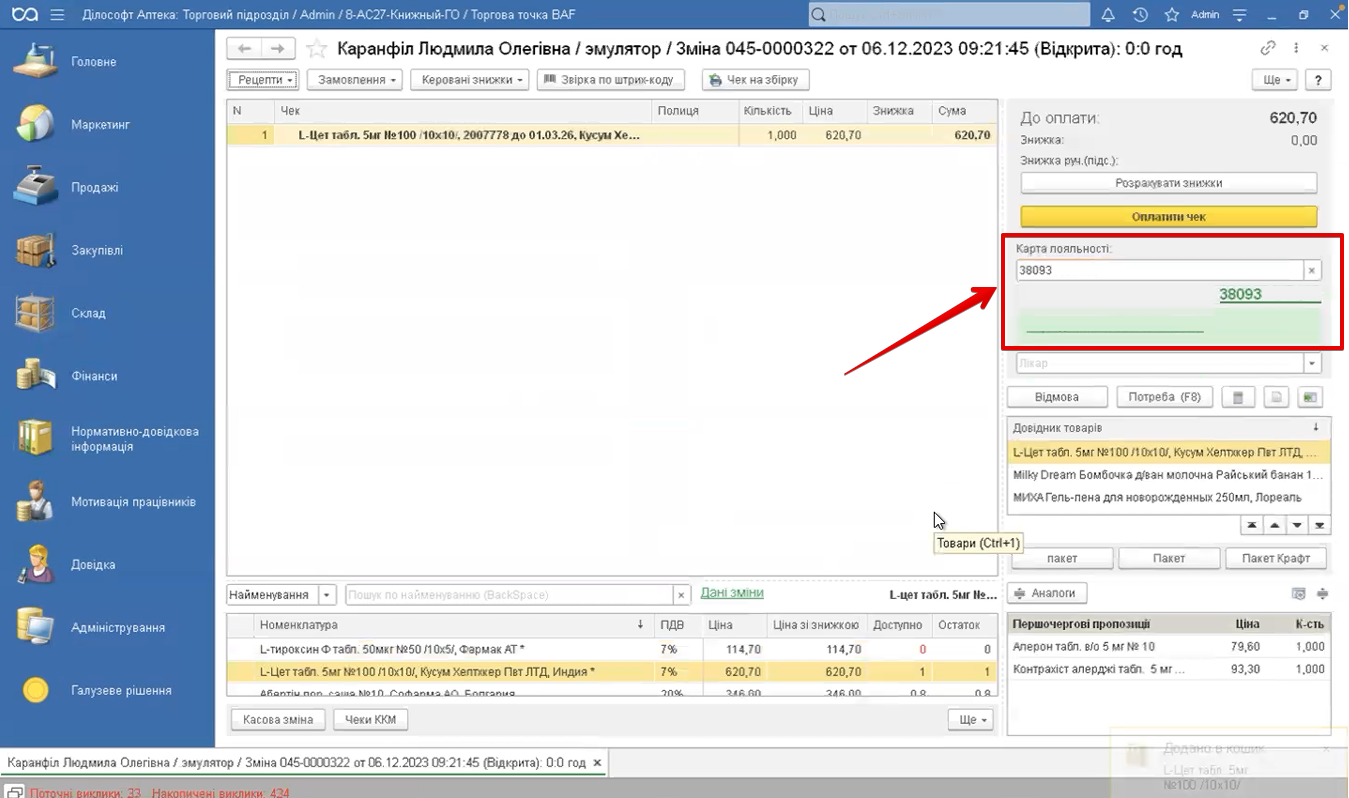Expand the Керовані знижки dropdown
Image resolution: width=1349 pixels, height=798 pixels.
469,80
